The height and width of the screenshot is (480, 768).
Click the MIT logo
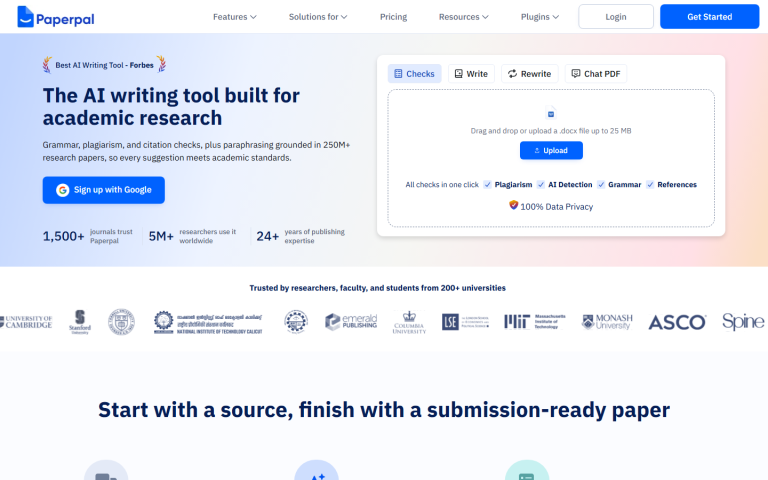(535, 322)
